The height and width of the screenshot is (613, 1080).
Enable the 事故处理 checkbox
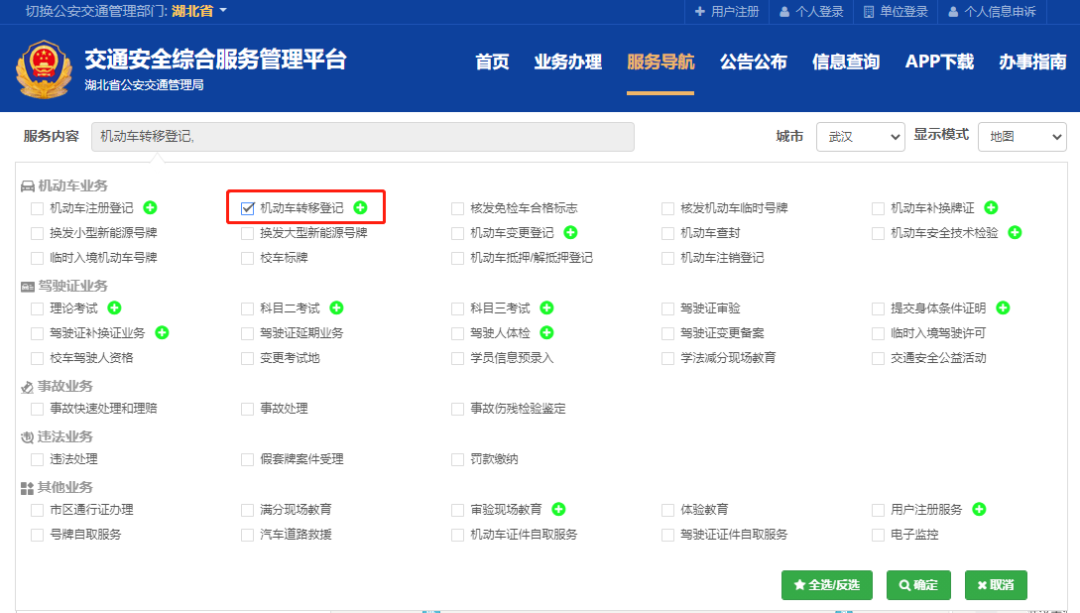pyautogui.click(x=247, y=409)
